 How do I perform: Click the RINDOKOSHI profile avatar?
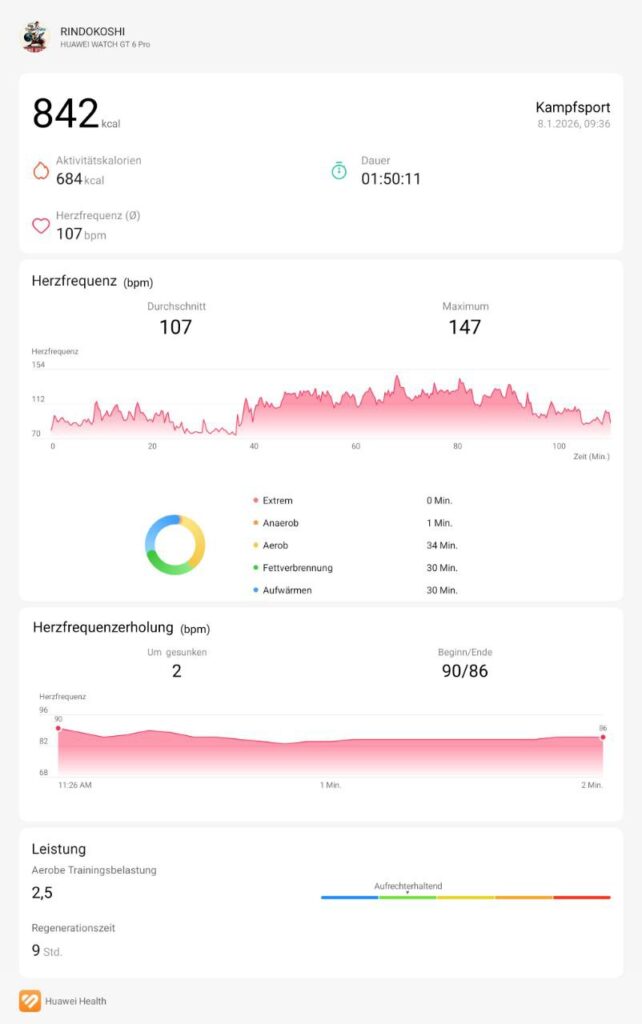click(x=34, y=37)
